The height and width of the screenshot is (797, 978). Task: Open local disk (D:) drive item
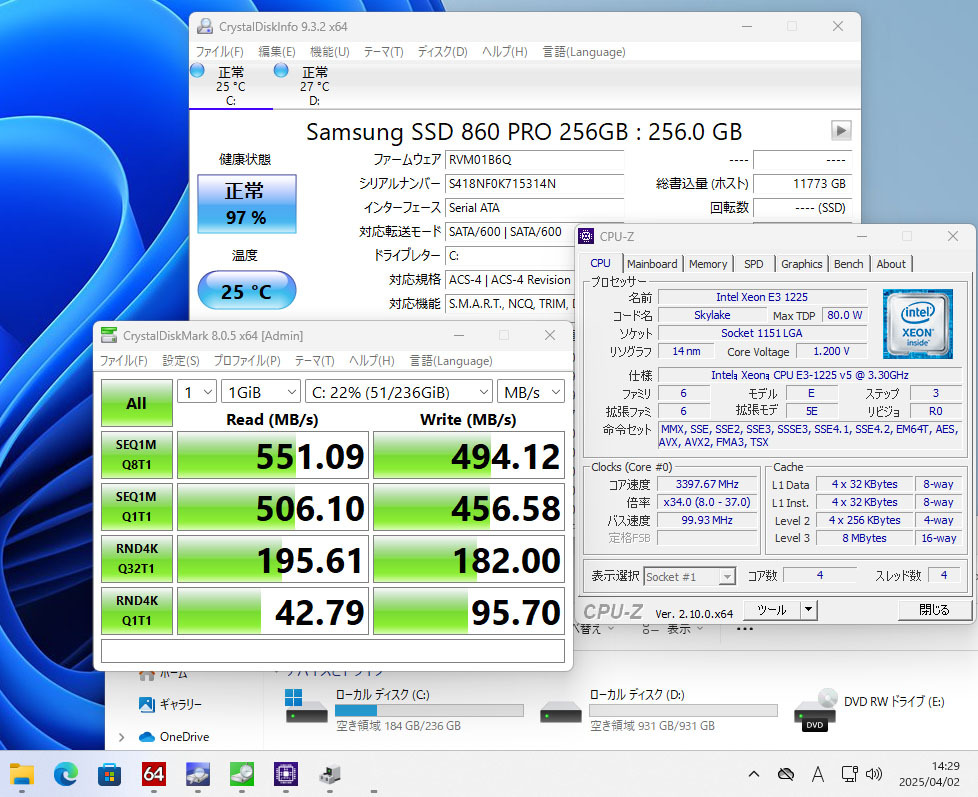(659, 710)
